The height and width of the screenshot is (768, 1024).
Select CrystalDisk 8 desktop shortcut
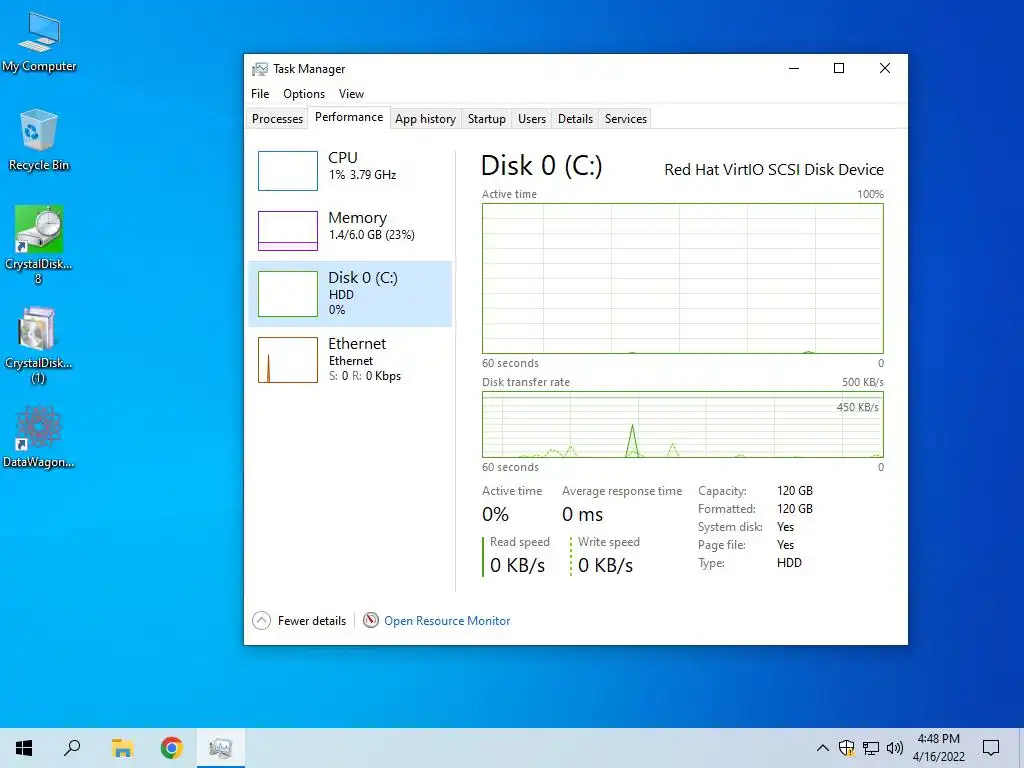[39, 245]
